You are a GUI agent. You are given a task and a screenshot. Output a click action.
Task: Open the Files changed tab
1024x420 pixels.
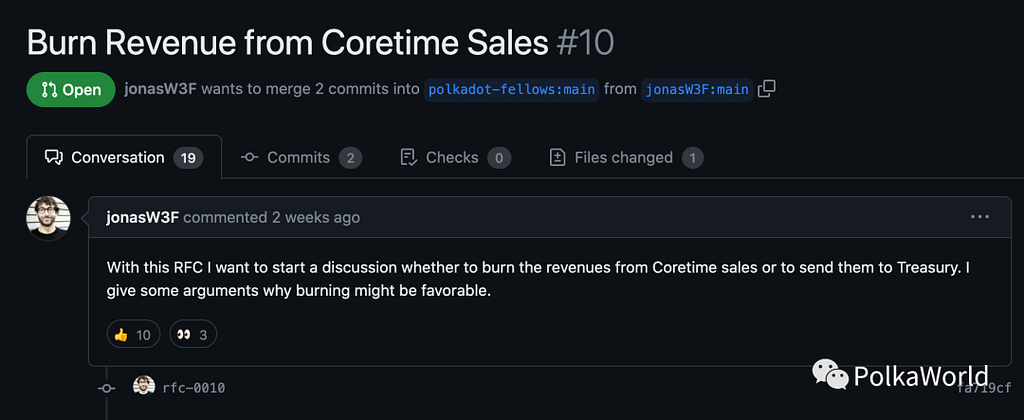[626, 157]
